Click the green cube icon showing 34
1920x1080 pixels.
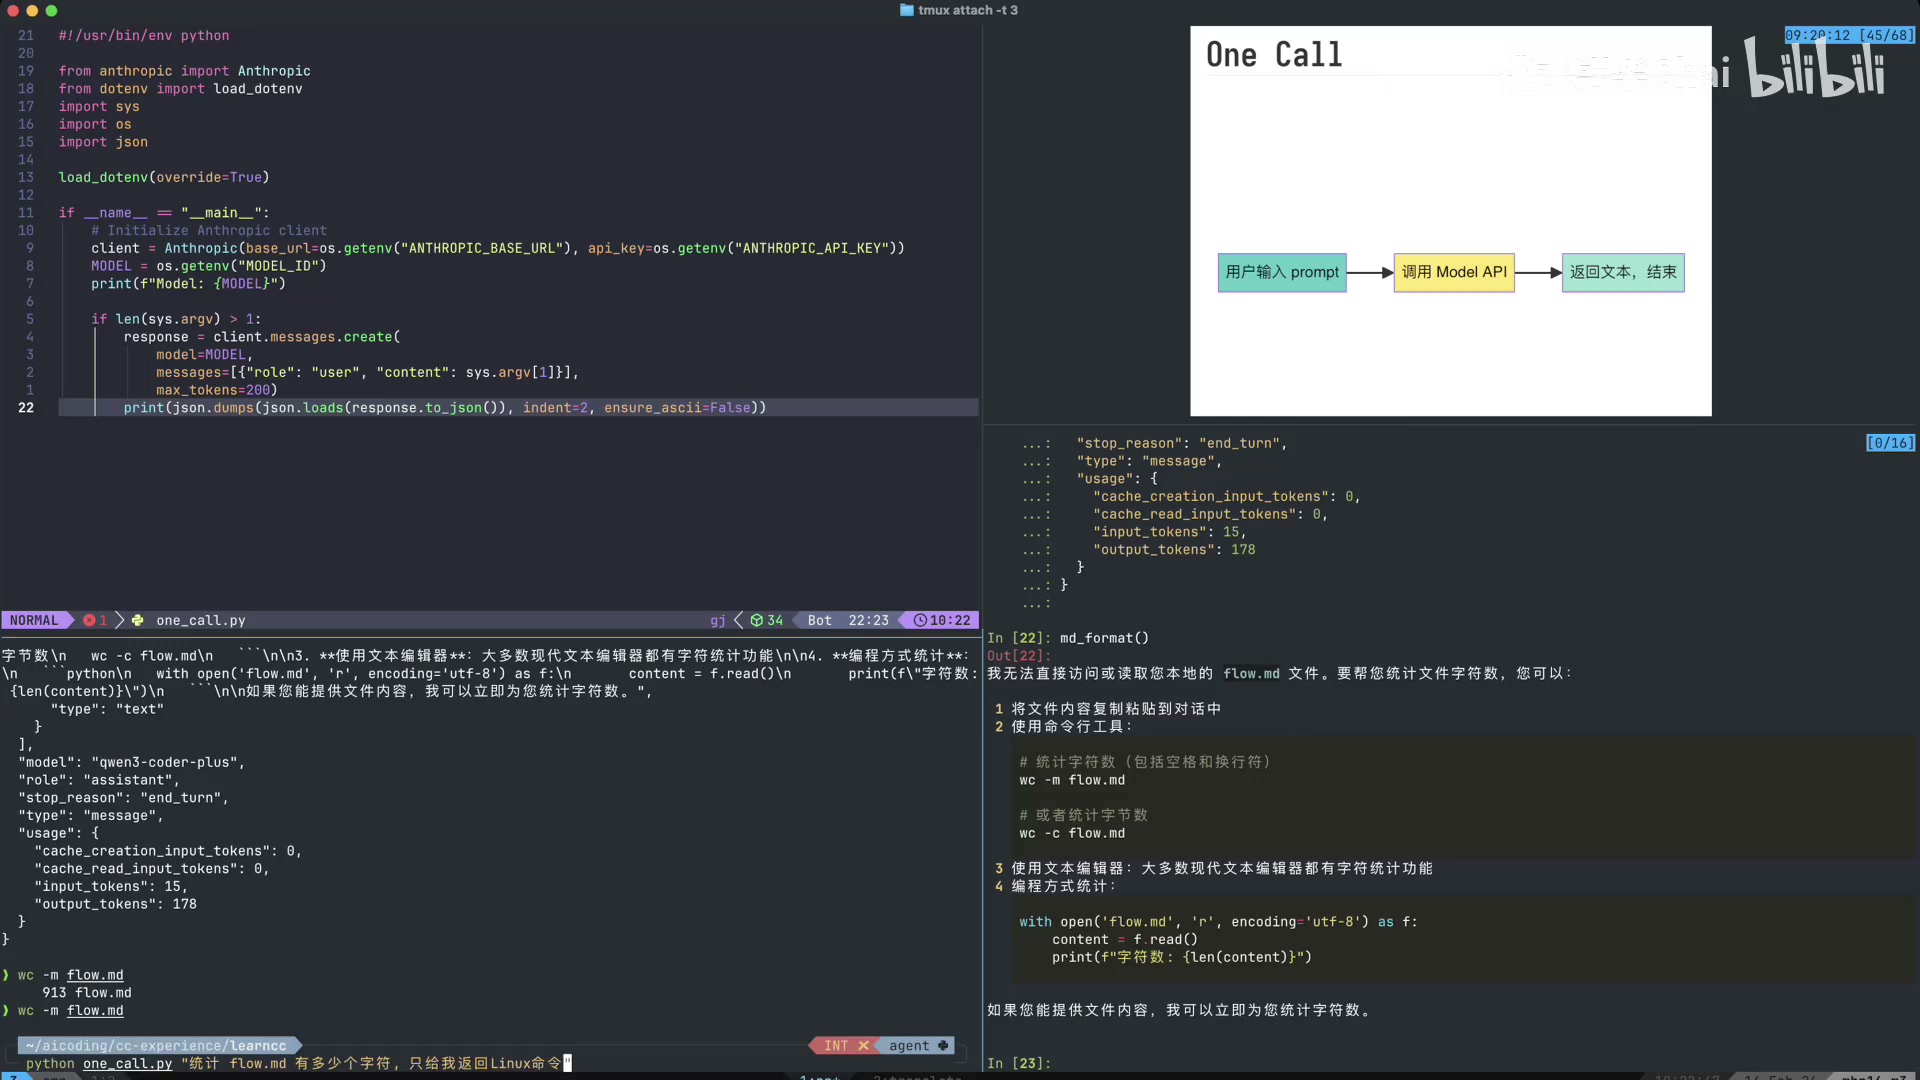[757, 621]
